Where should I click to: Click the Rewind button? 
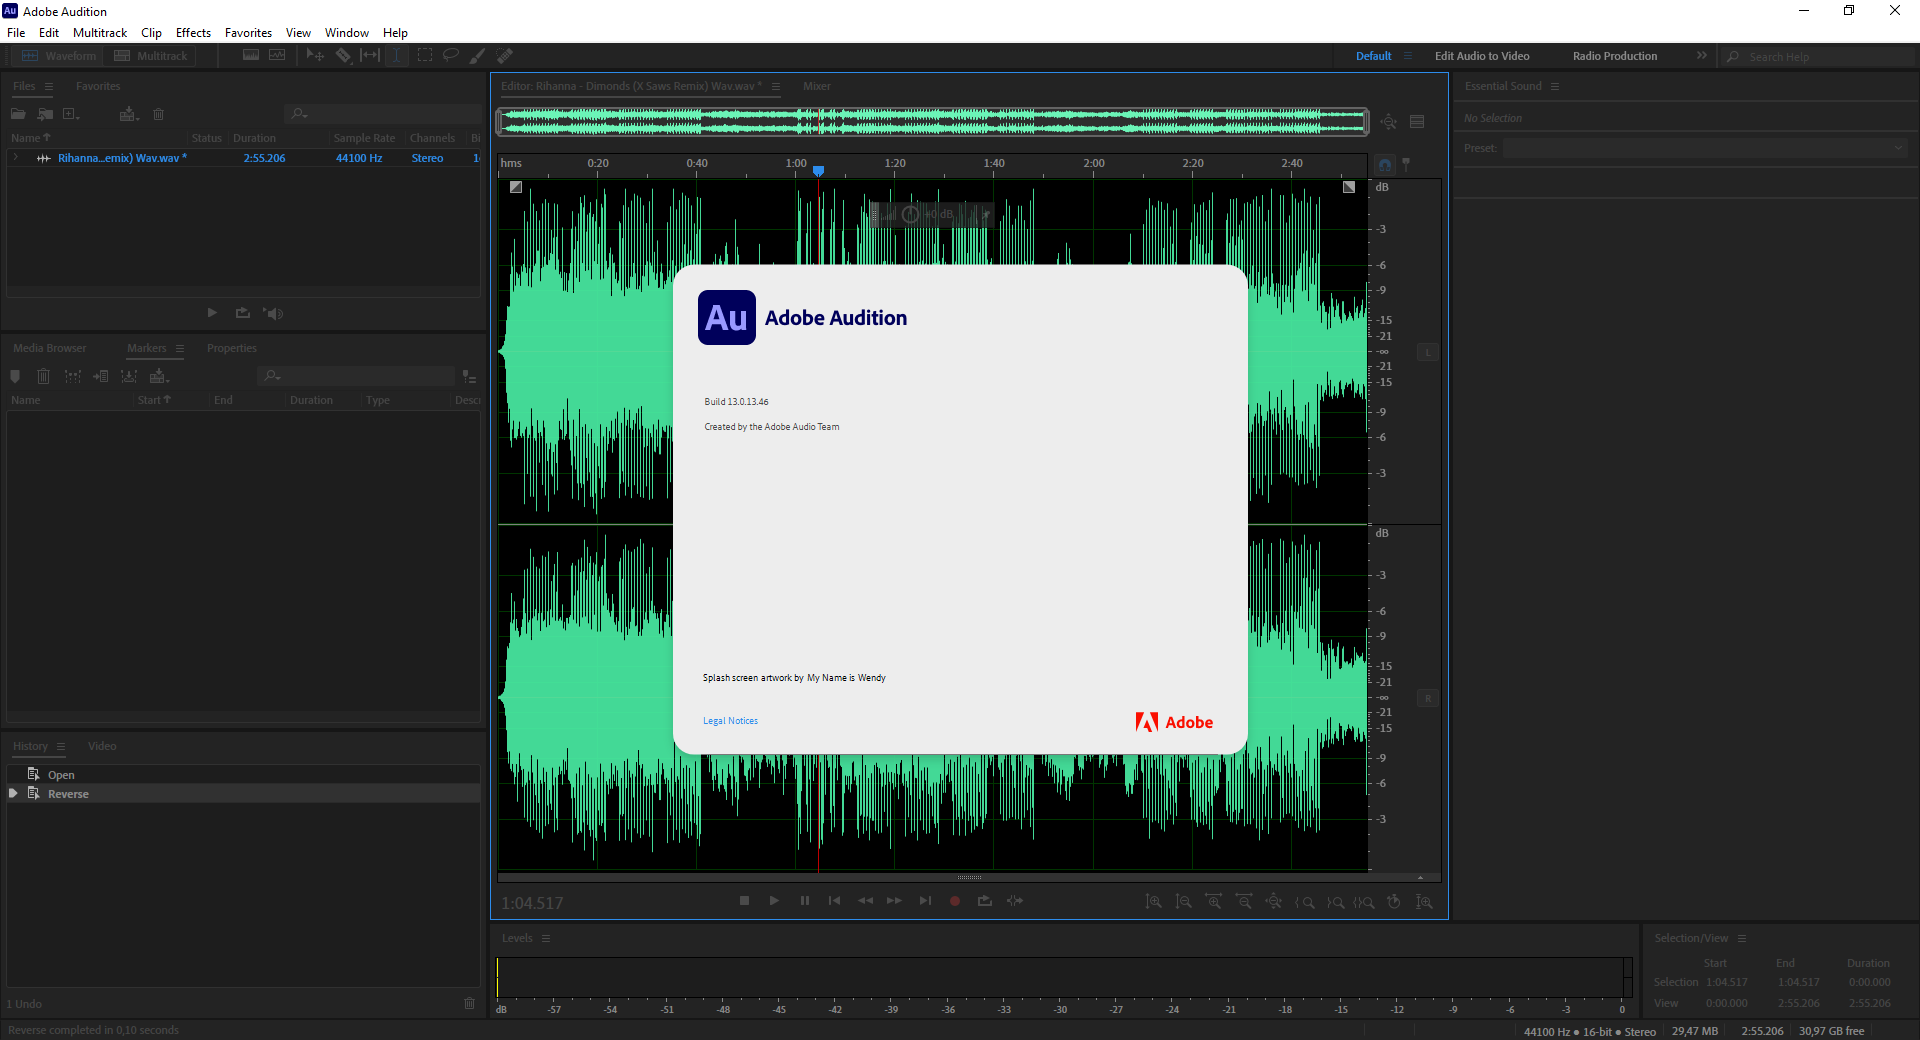click(865, 901)
